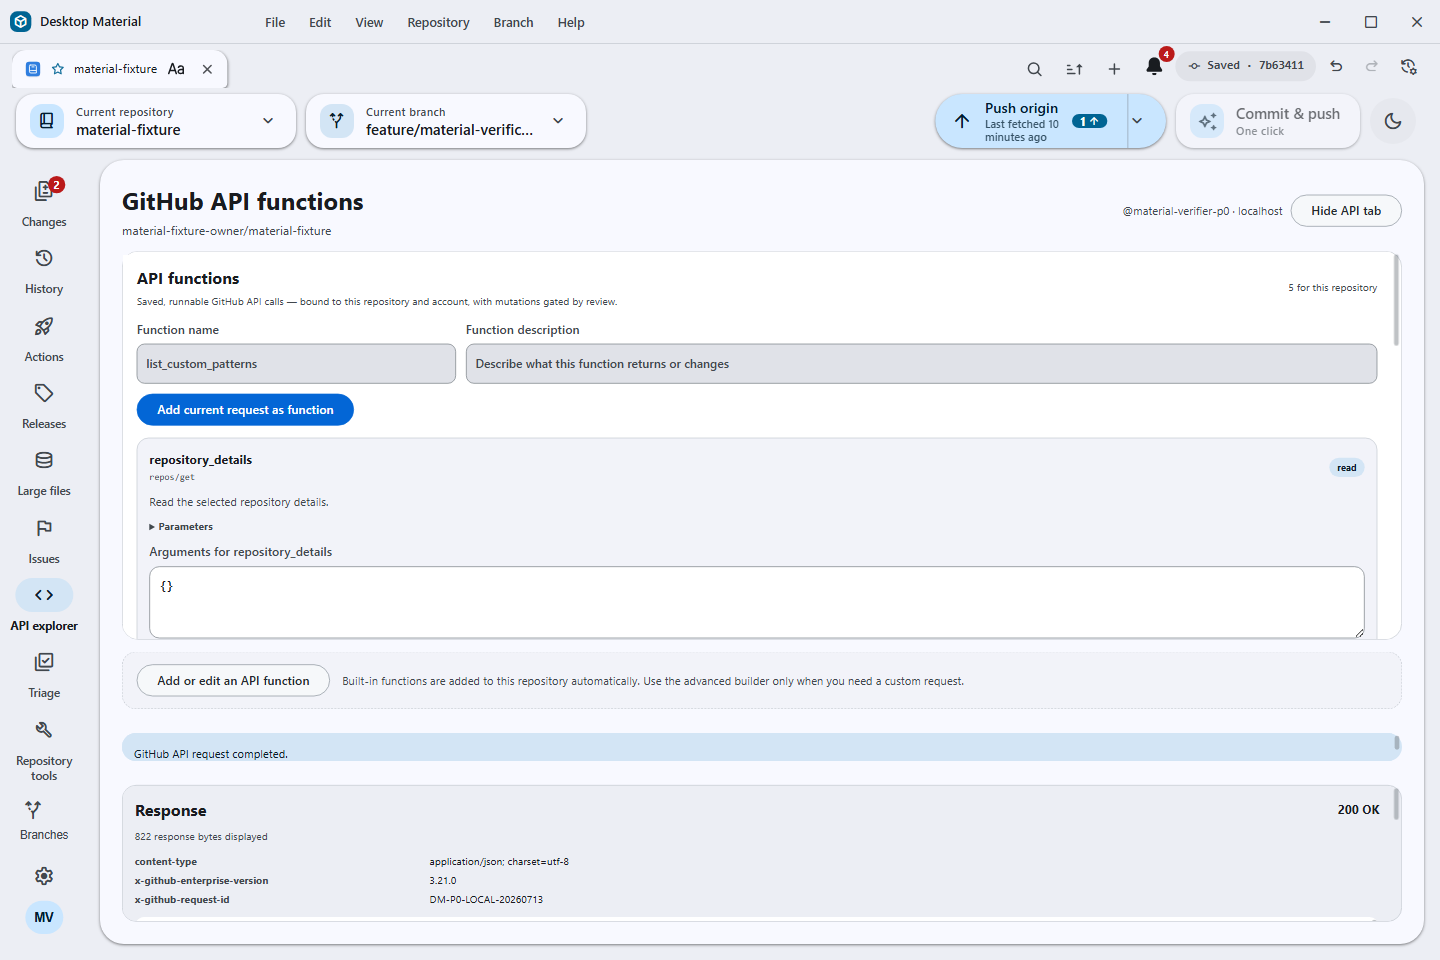Click the 200 OK status text
This screenshot has height=960, width=1440.
point(1358,810)
